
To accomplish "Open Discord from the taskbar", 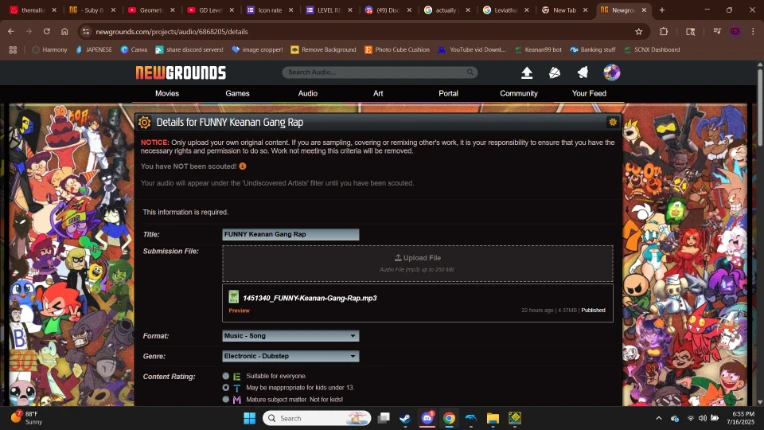I will [x=427, y=418].
